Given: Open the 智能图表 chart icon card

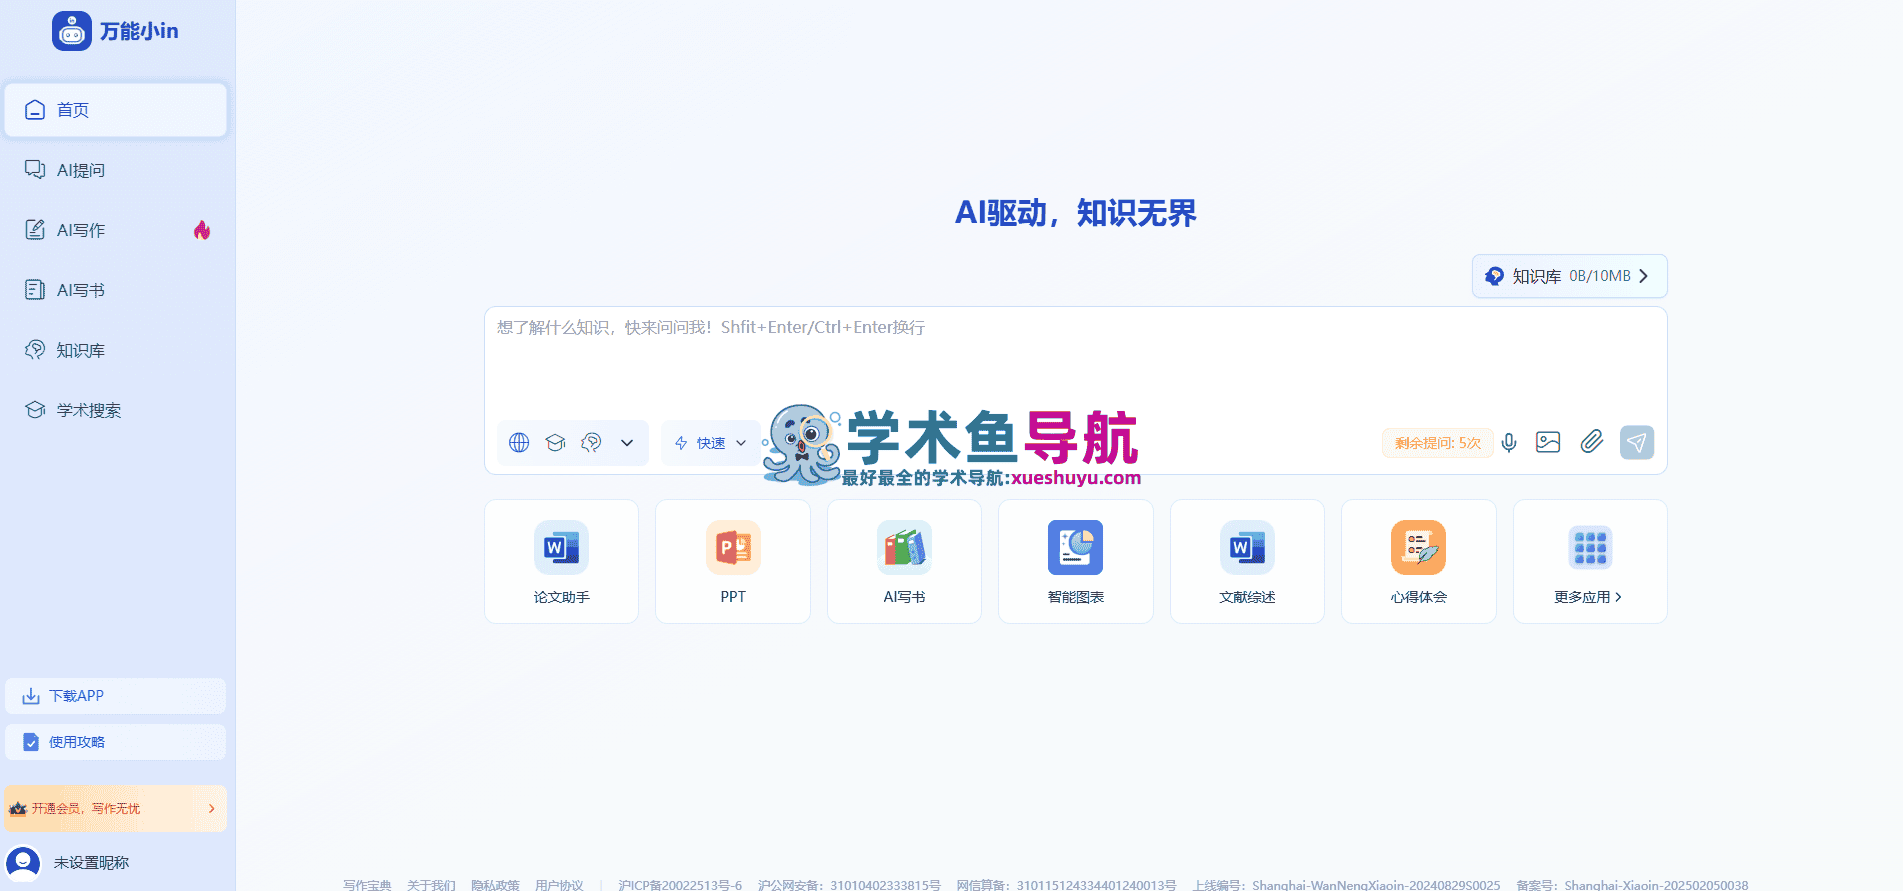Looking at the screenshot, I should click(1076, 561).
